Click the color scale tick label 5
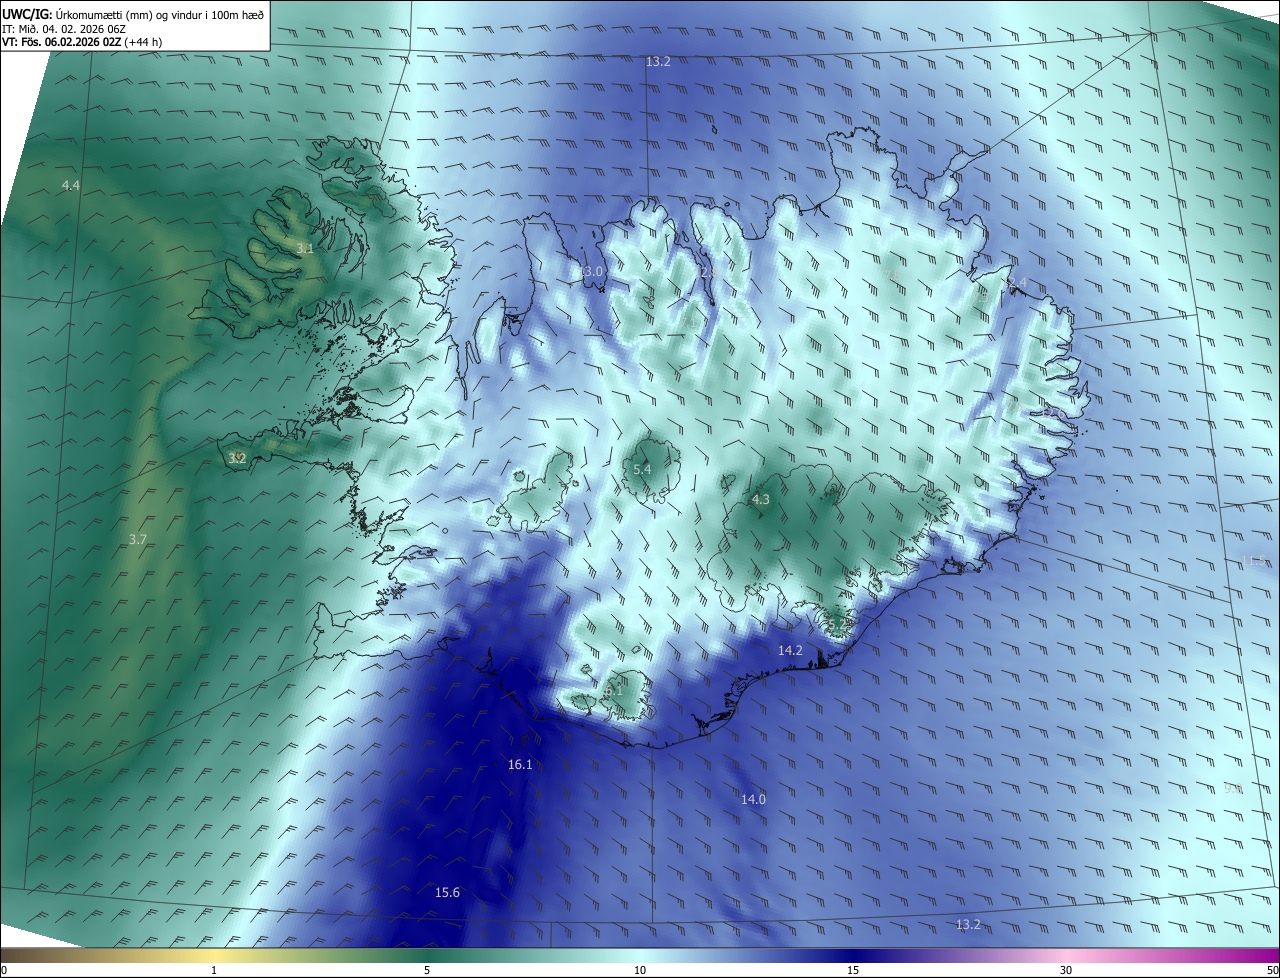 click(x=427, y=970)
